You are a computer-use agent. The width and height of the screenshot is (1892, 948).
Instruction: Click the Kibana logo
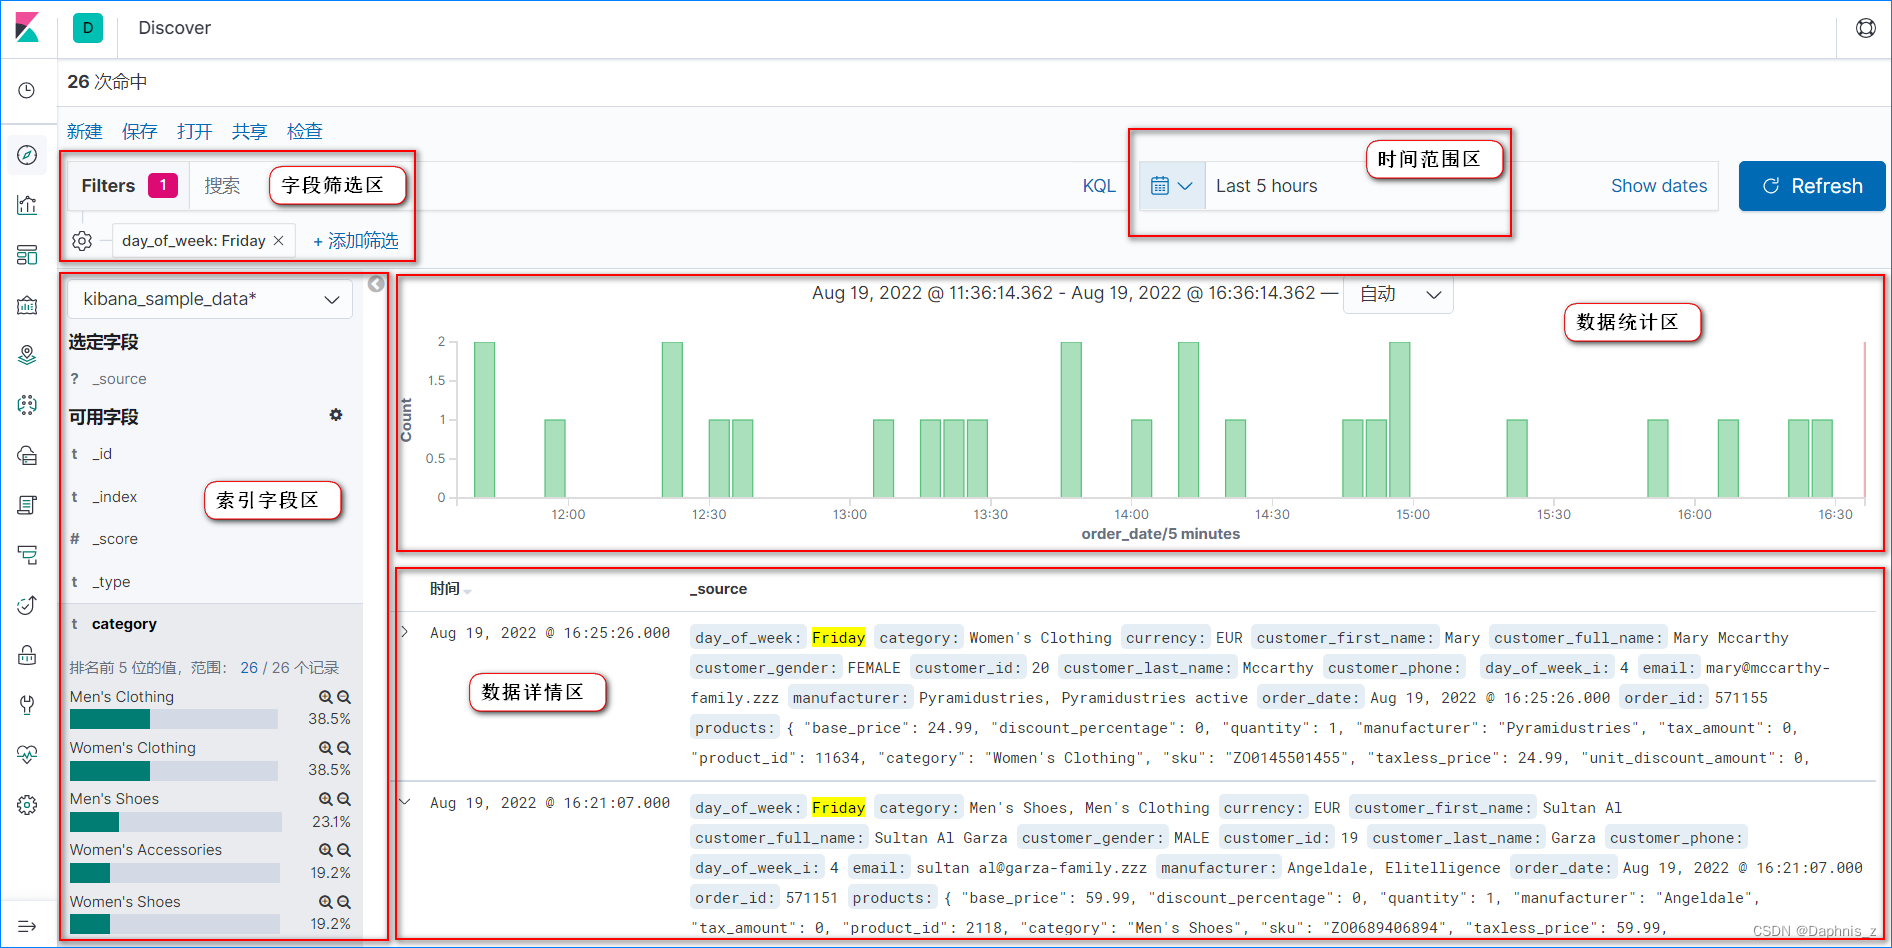(x=28, y=28)
